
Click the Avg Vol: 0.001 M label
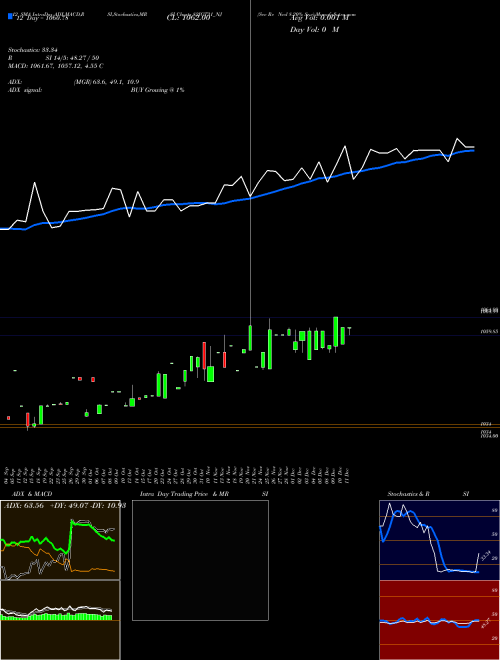point(320,18)
